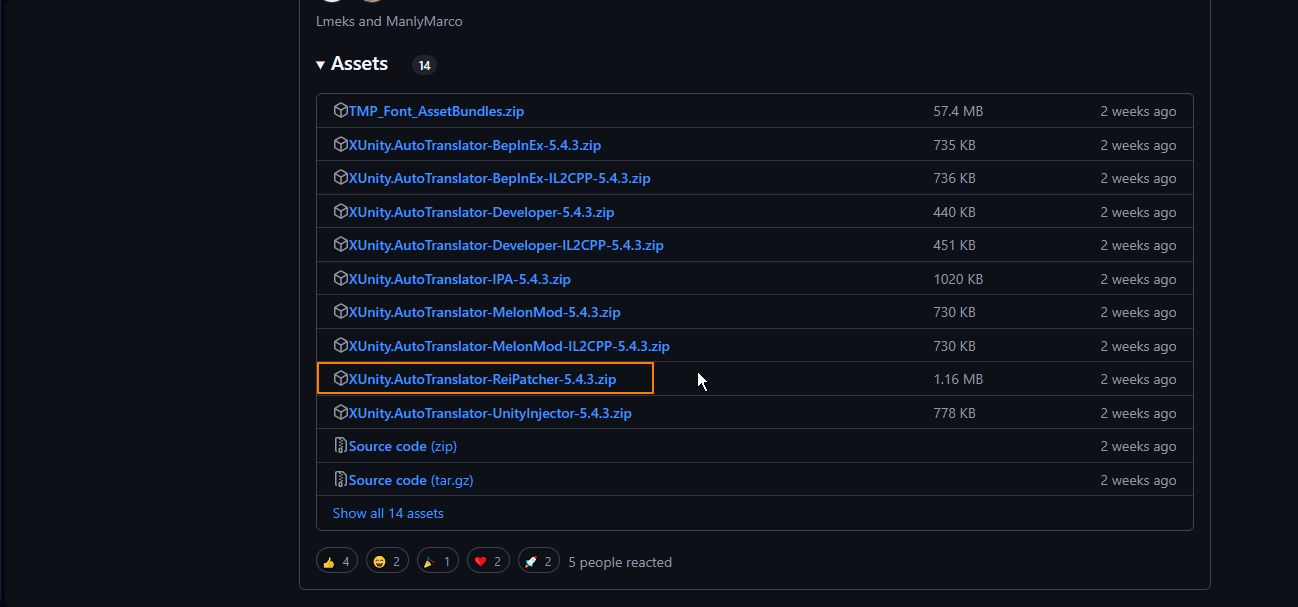Click package icon beside ReiPatcher-5.4.3.zip
Screen dimensions: 1298x607
tap(340, 379)
